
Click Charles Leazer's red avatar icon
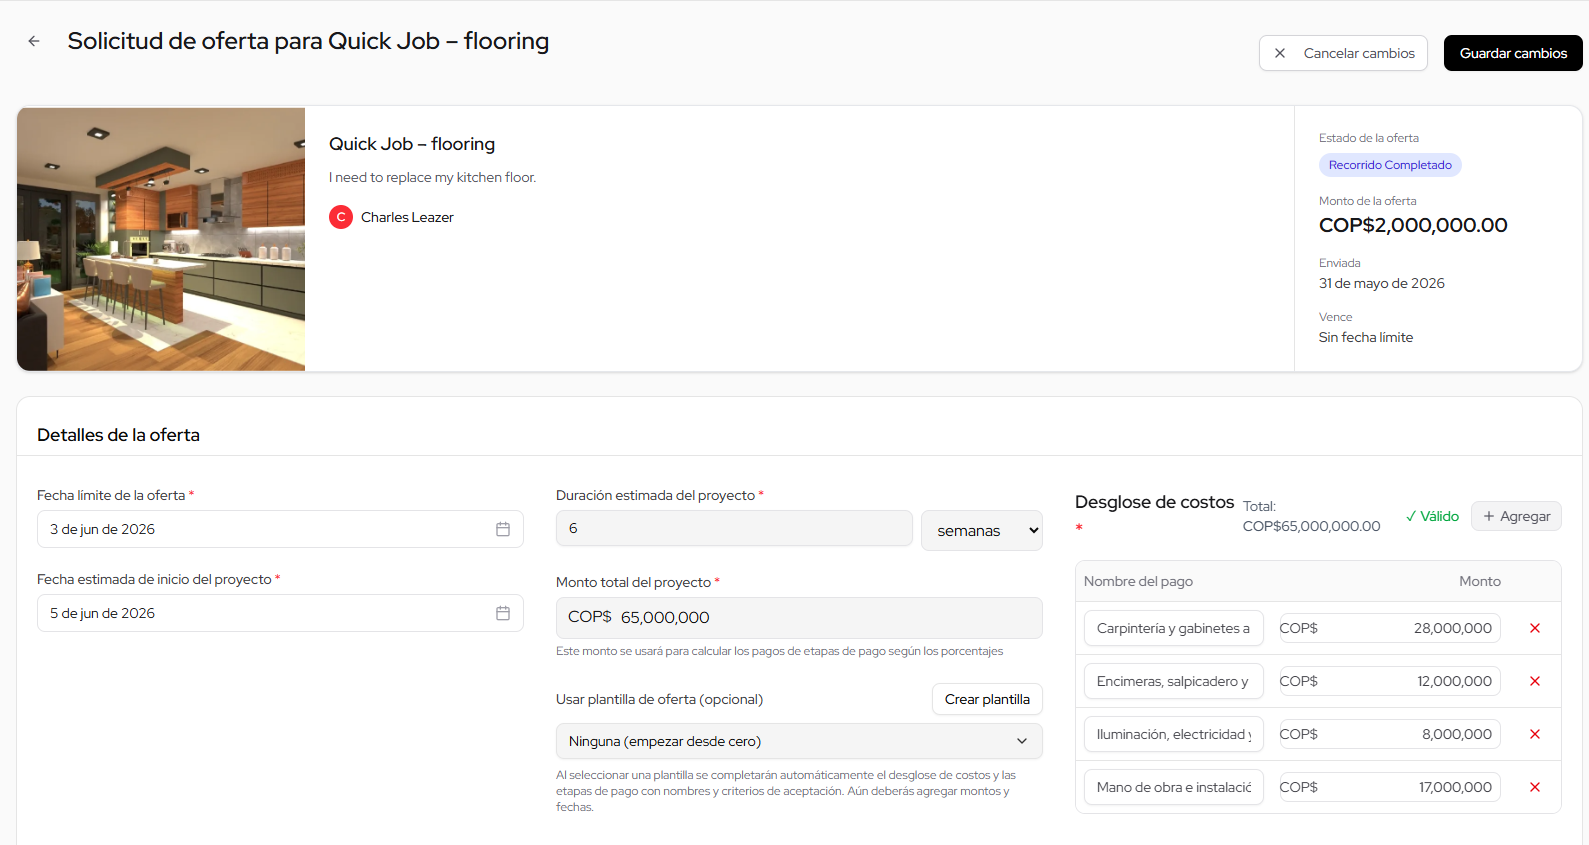click(x=341, y=217)
